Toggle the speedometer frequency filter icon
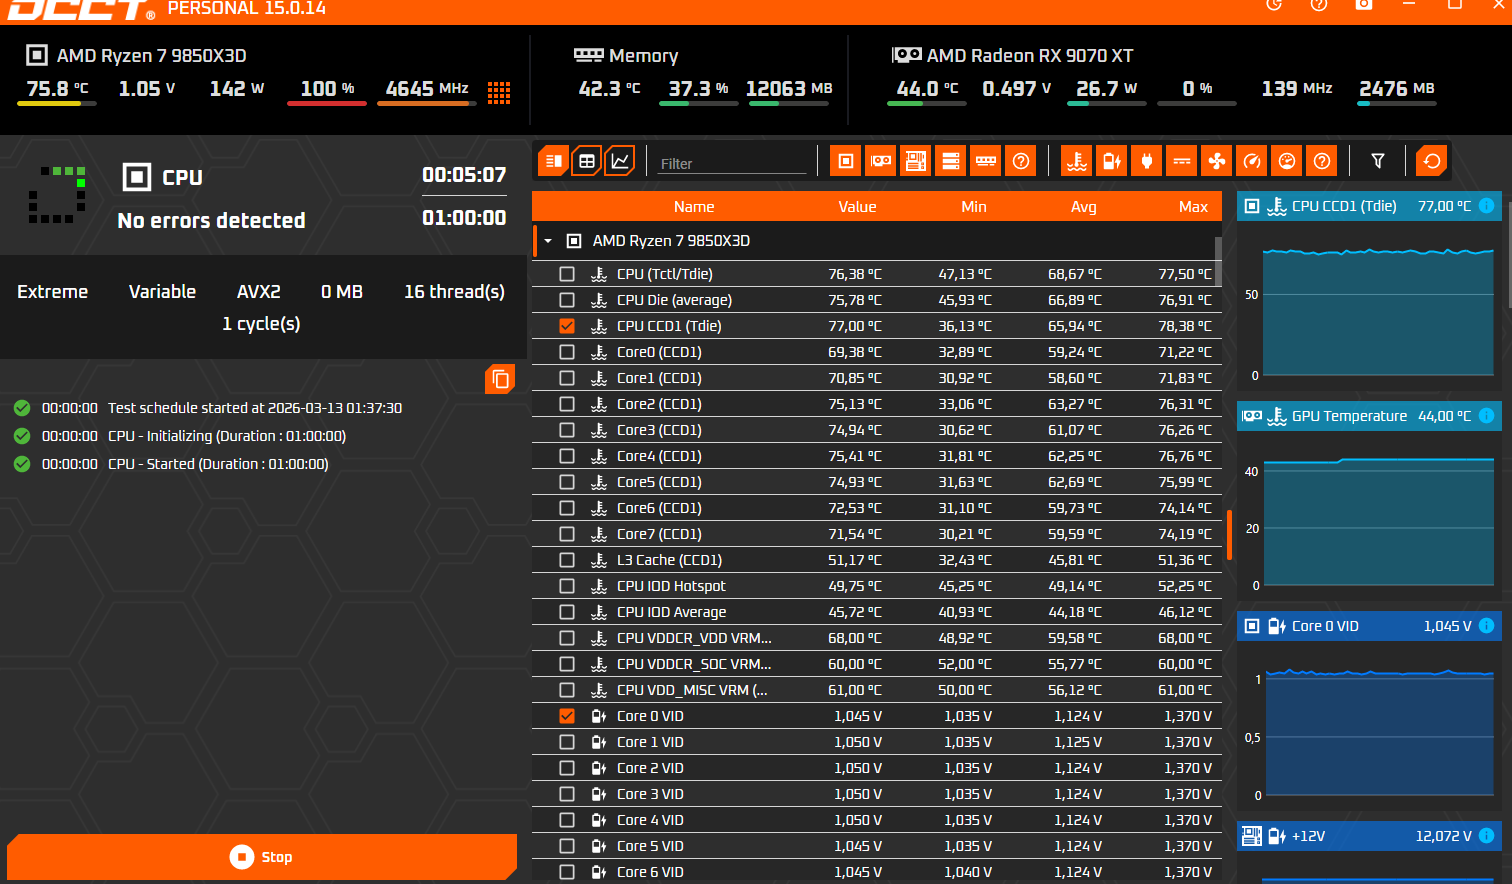The height and width of the screenshot is (884, 1512). (x=1252, y=161)
